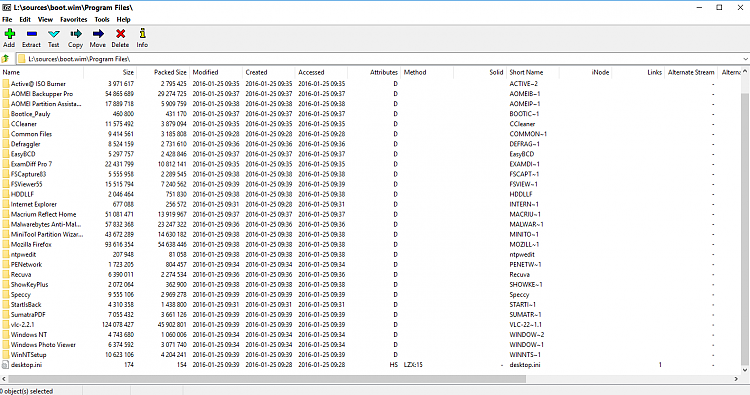Select the HDDLLF folder icon
This screenshot has height=395, width=750.
[6, 194]
